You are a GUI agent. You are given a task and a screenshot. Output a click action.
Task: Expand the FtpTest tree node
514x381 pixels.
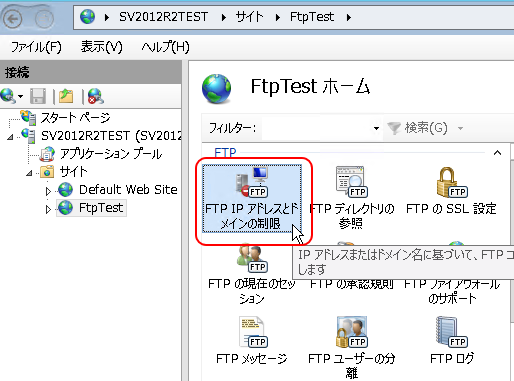[x=48, y=209]
